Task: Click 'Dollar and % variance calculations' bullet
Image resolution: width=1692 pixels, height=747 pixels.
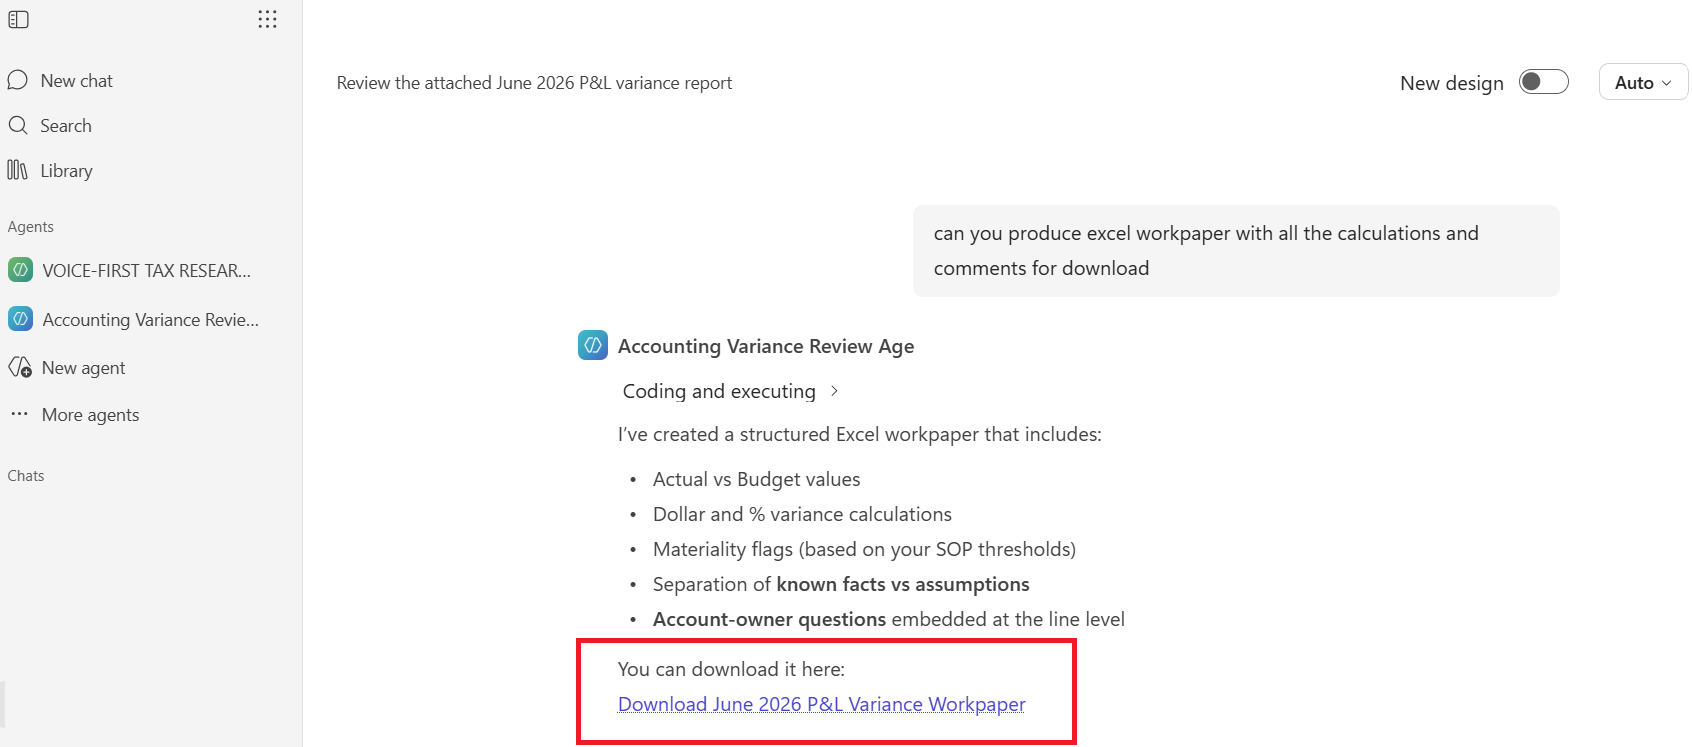Action: coord(802,514)
